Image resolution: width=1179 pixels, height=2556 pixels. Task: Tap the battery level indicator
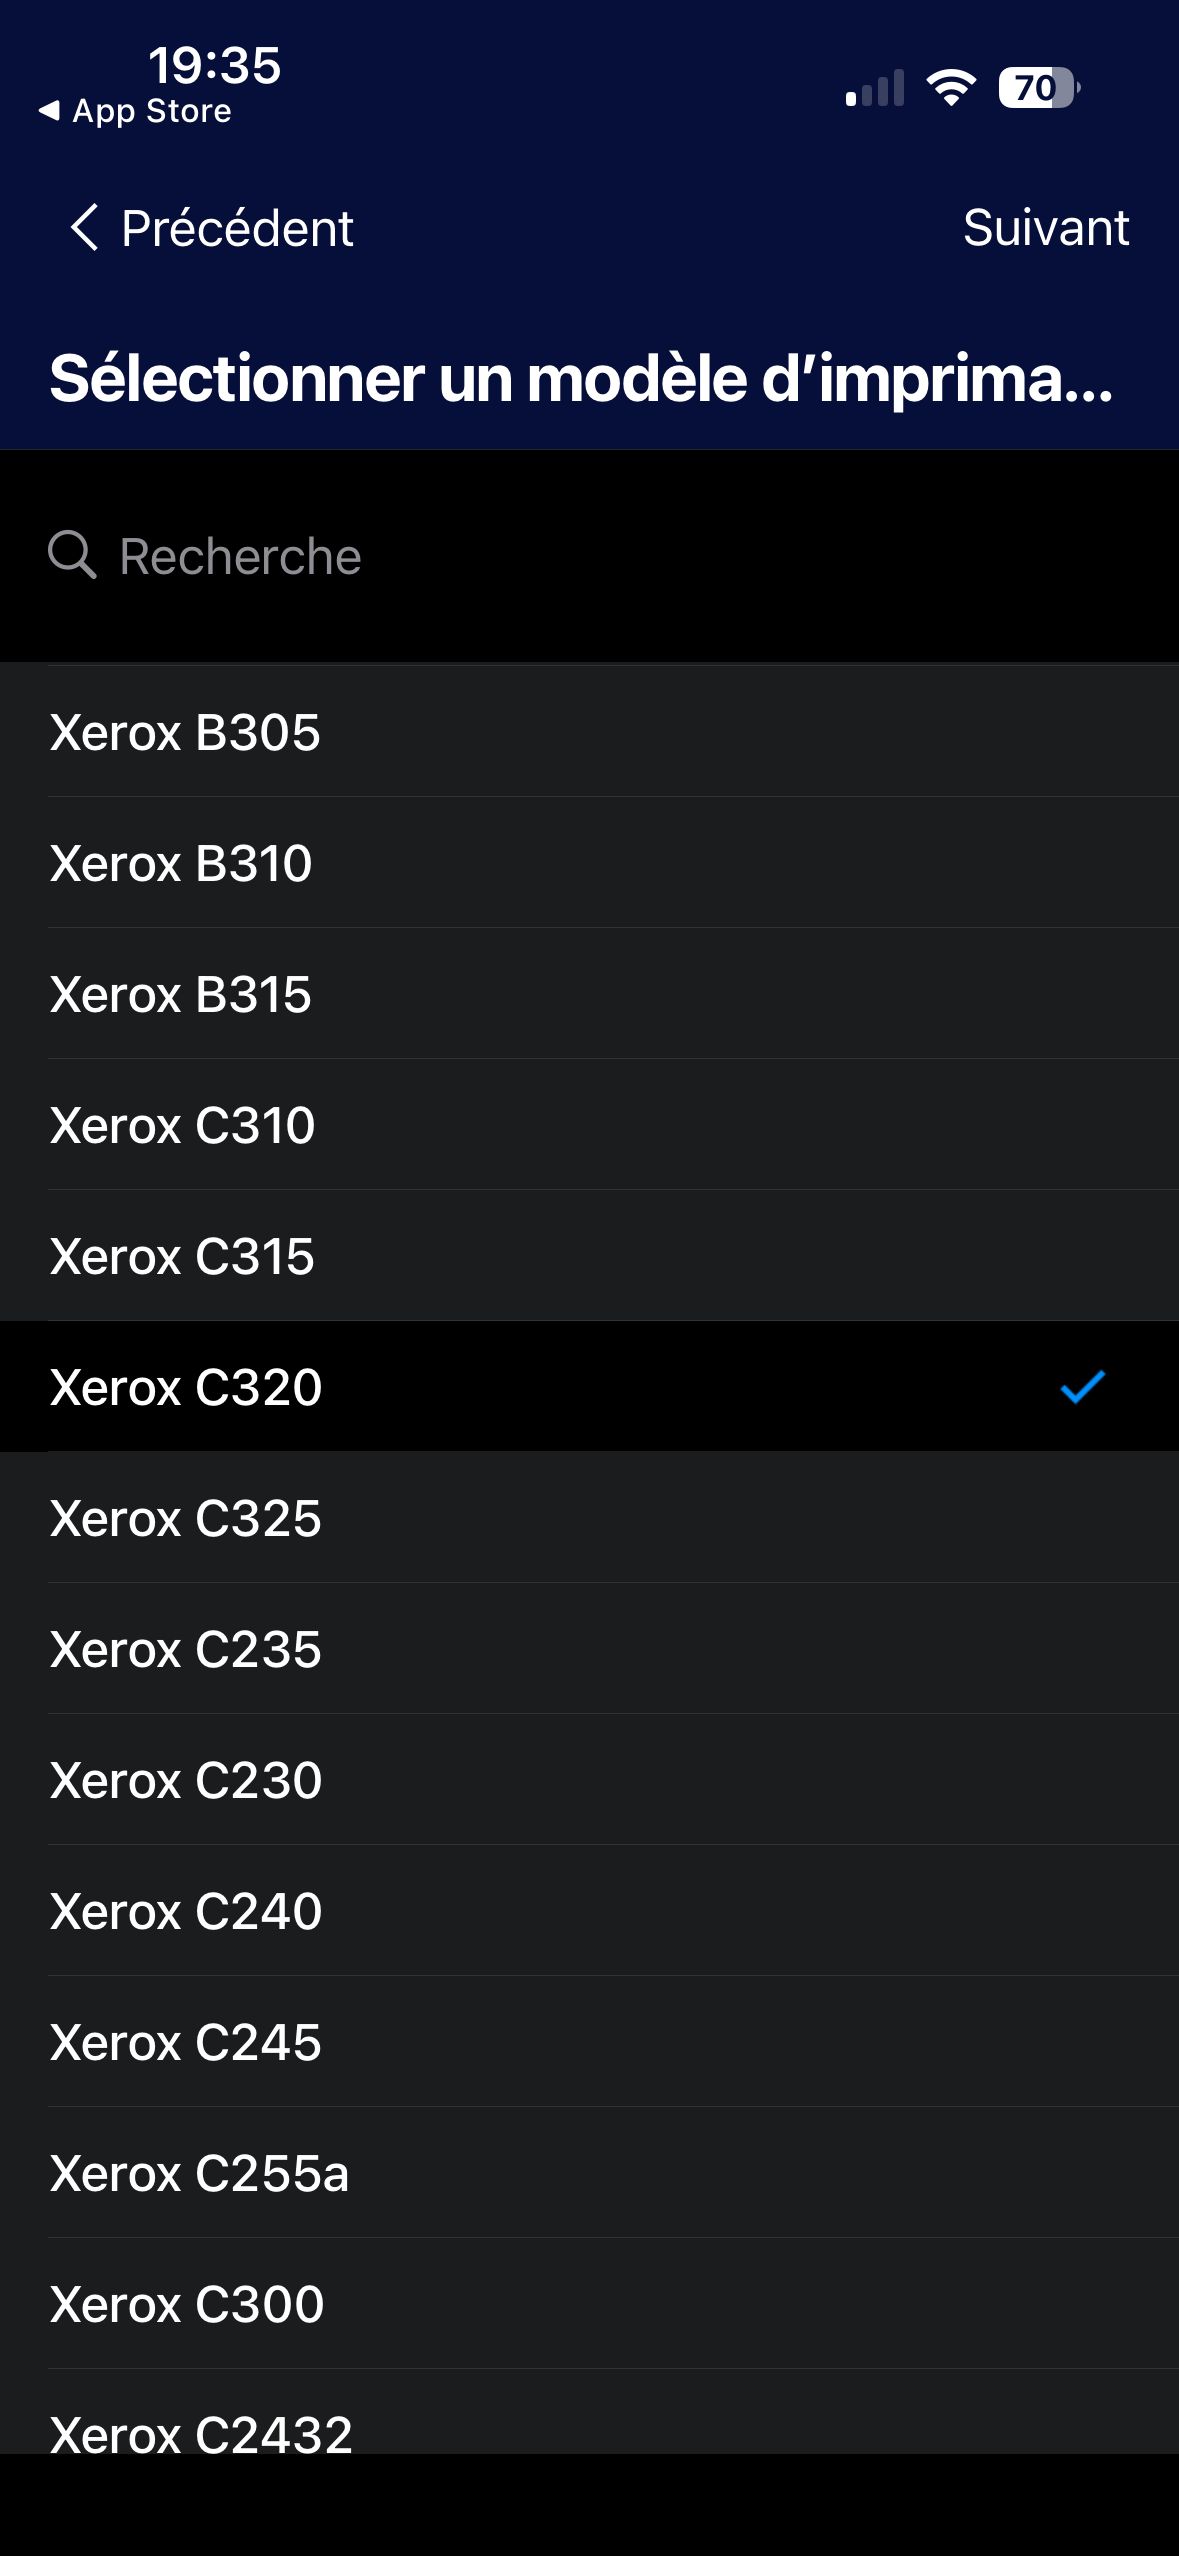[x=1037, y=88]
